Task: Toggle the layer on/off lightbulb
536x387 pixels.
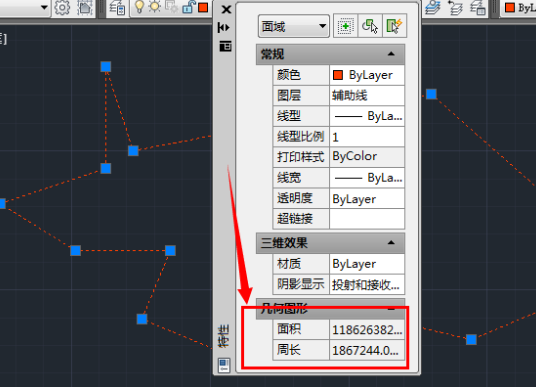Action: (139, 7)
